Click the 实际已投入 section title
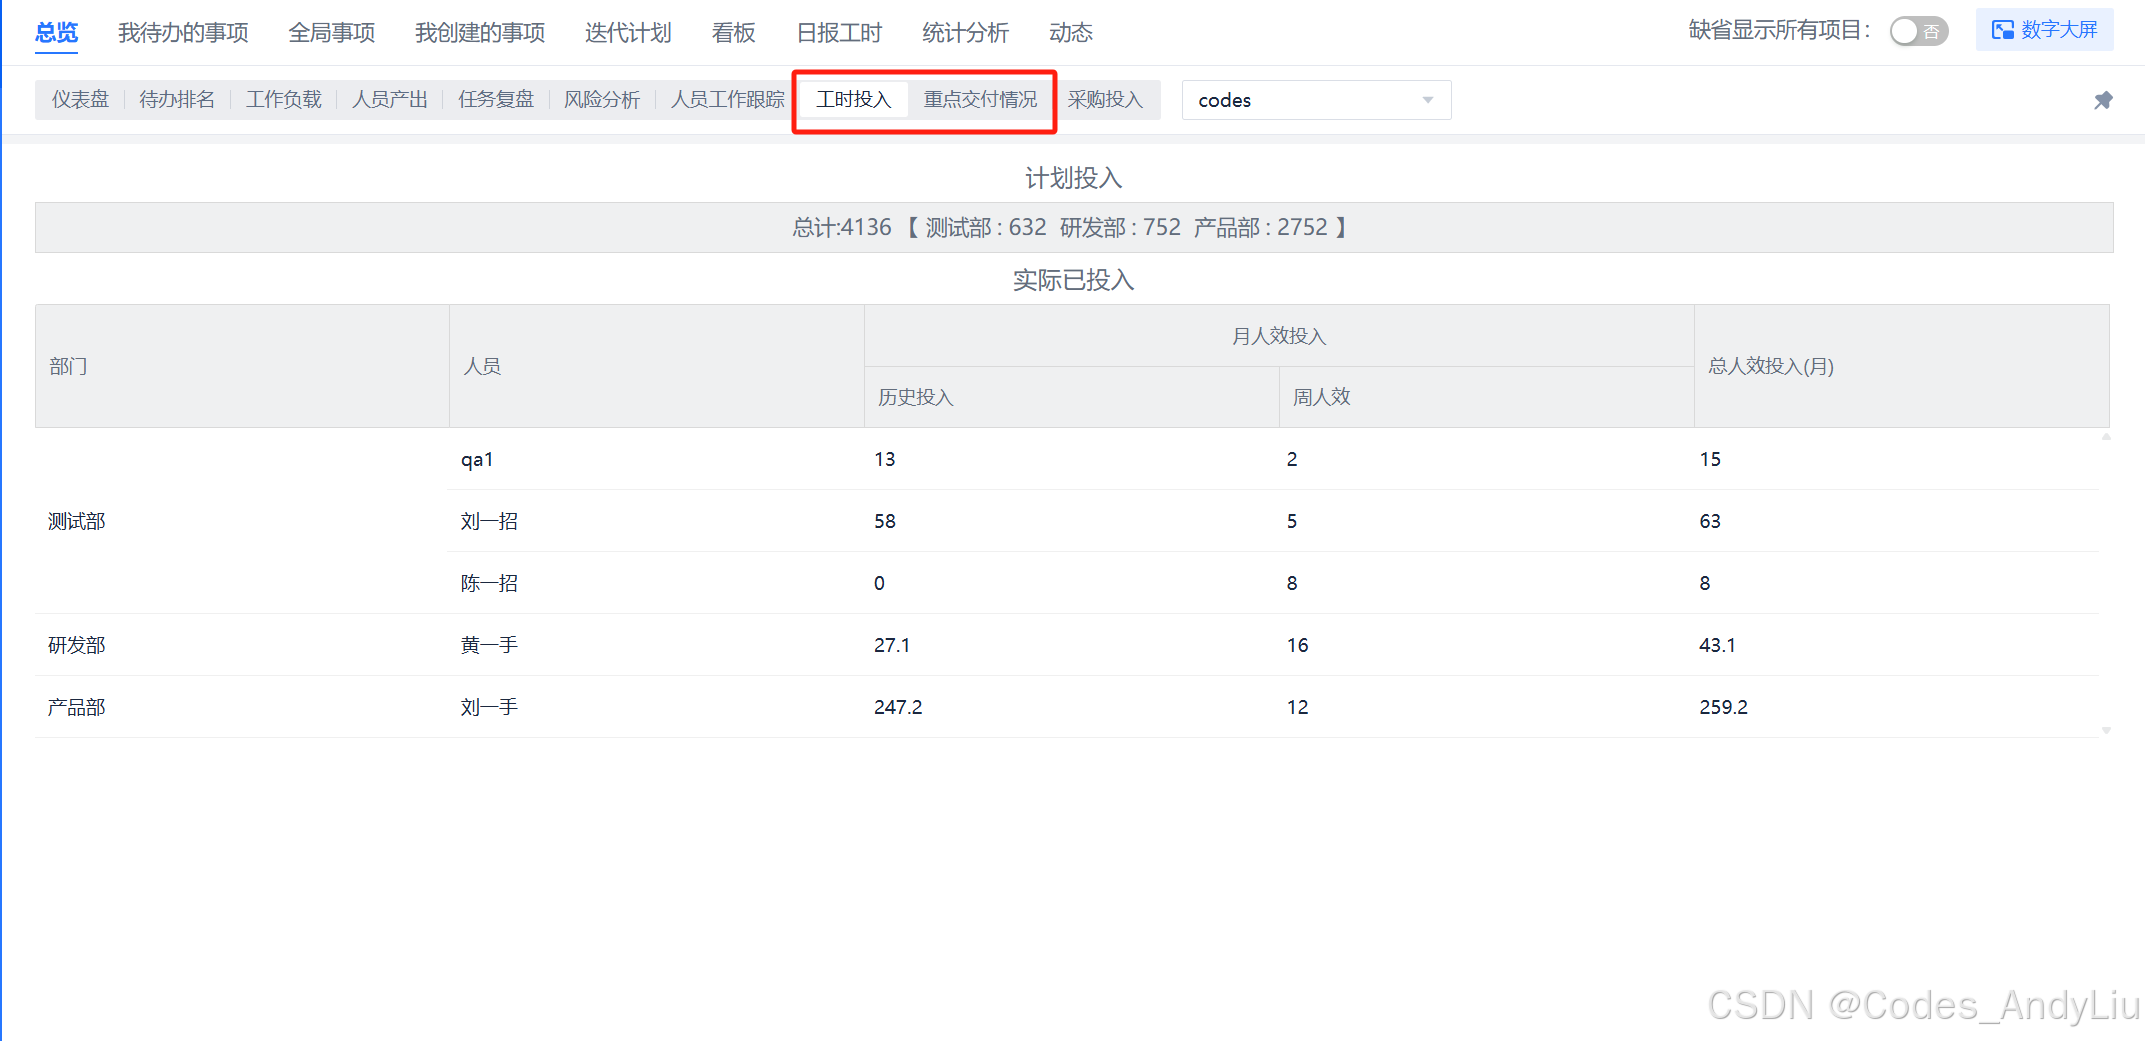The width and height of the screenshot is (2145, 1041). click(1074, 280)
